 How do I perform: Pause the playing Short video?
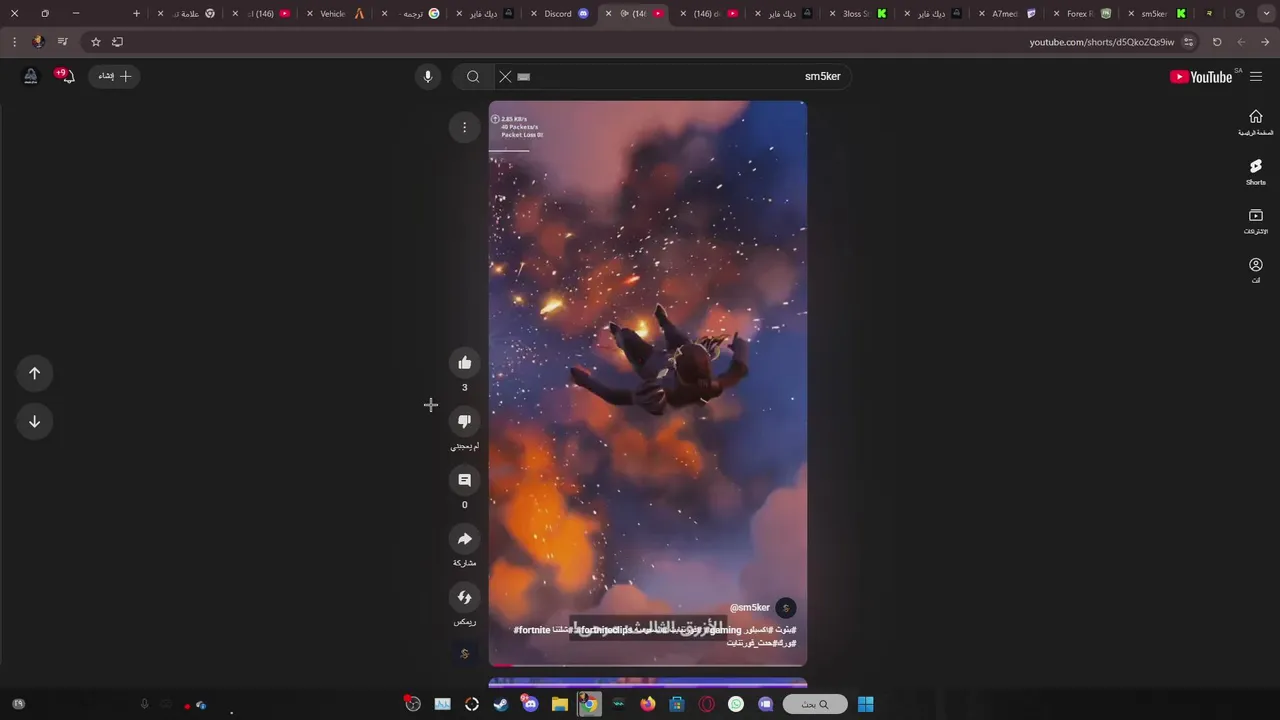648,383
